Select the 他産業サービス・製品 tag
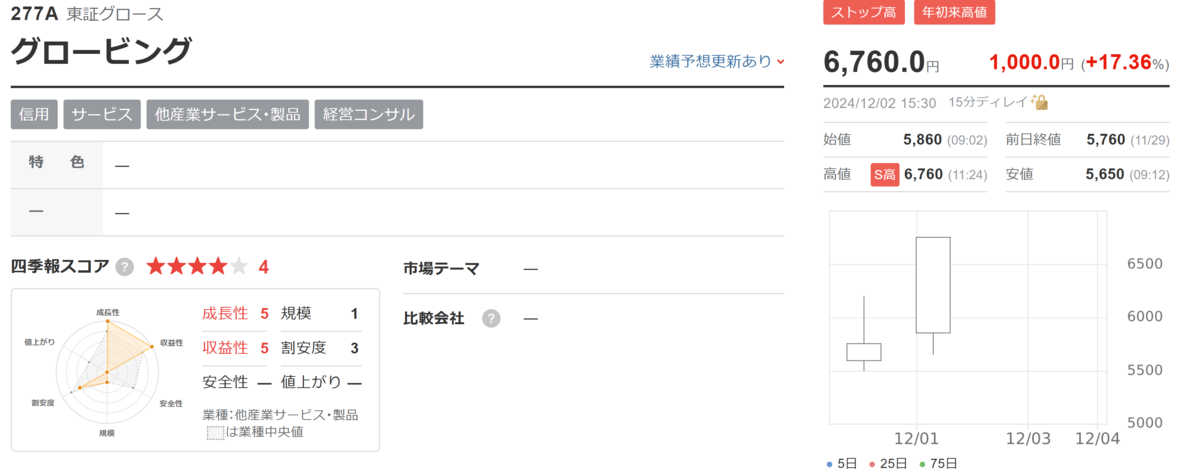1200x473 pixels. click(227, 114)
